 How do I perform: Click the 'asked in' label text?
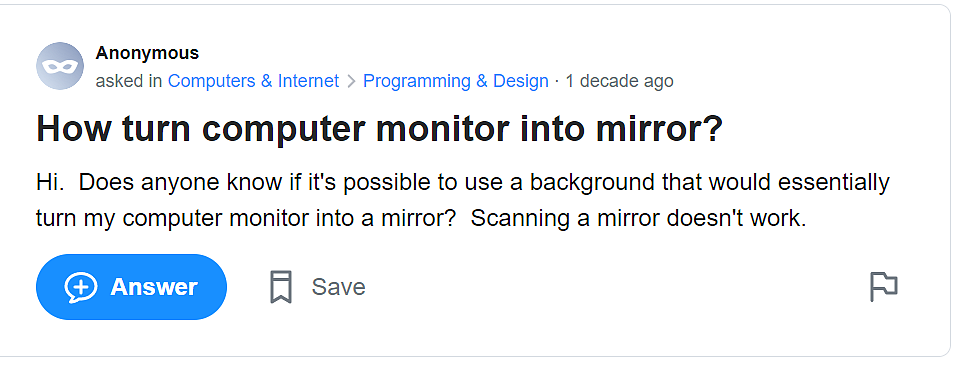point(129,81)
